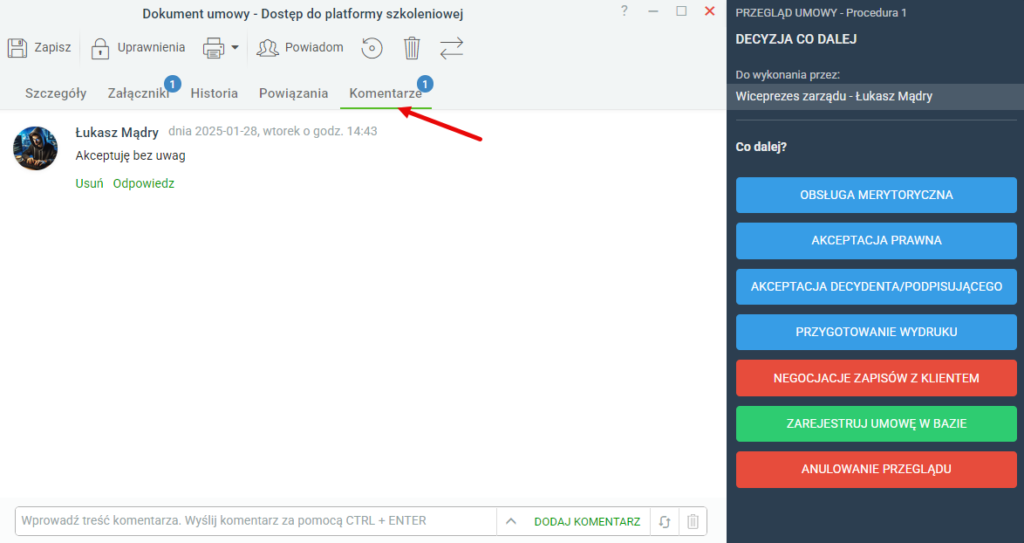The height and width of the screenshot is (543, 1024).
Task: Minimize the document window
Action: coord(653,11)
